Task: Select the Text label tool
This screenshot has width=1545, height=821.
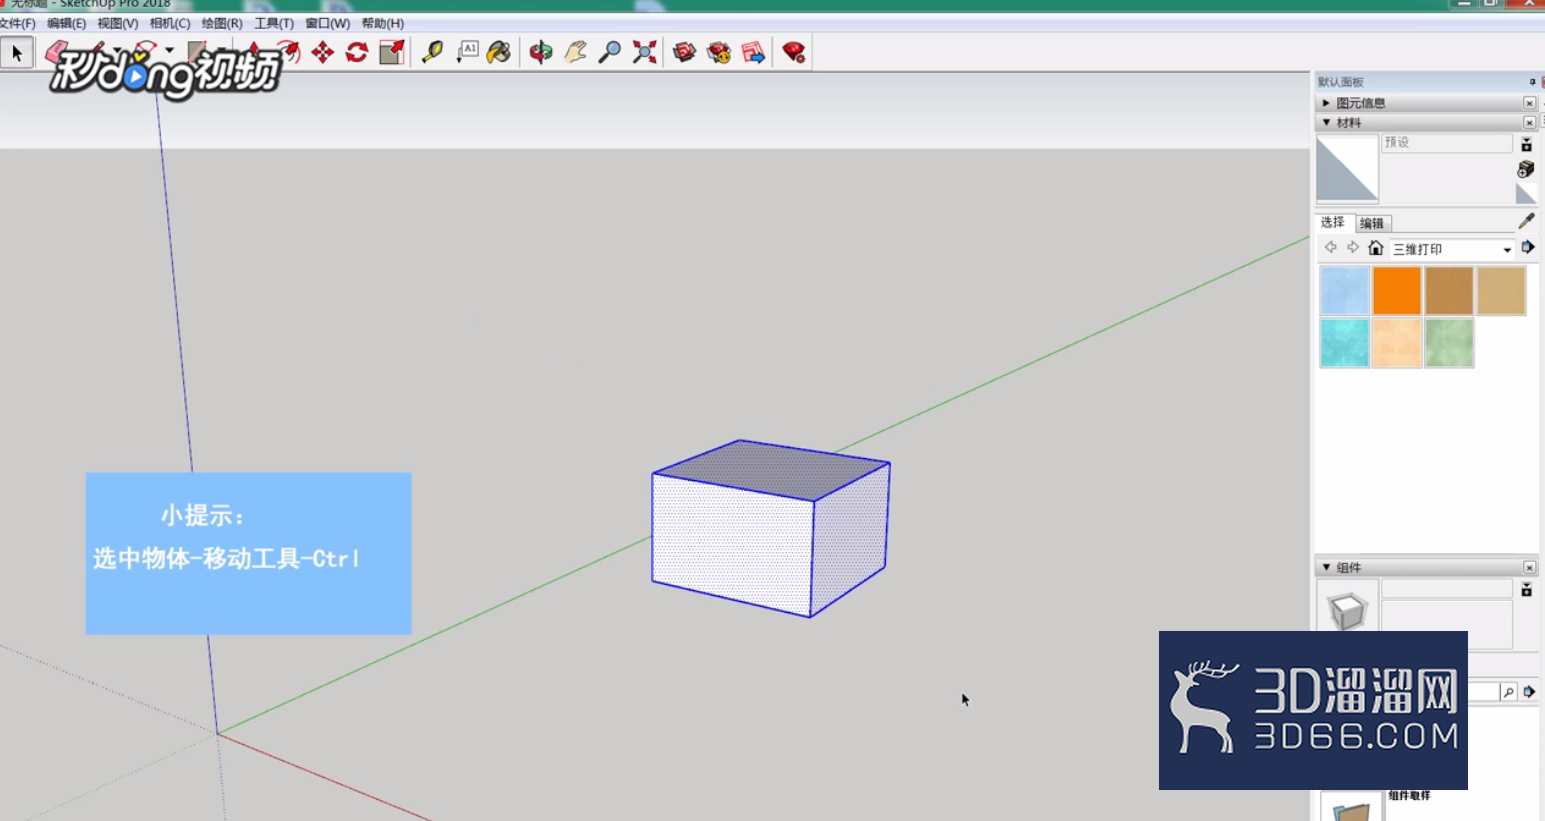Action: pyautogui.click(x=467, y=53)
